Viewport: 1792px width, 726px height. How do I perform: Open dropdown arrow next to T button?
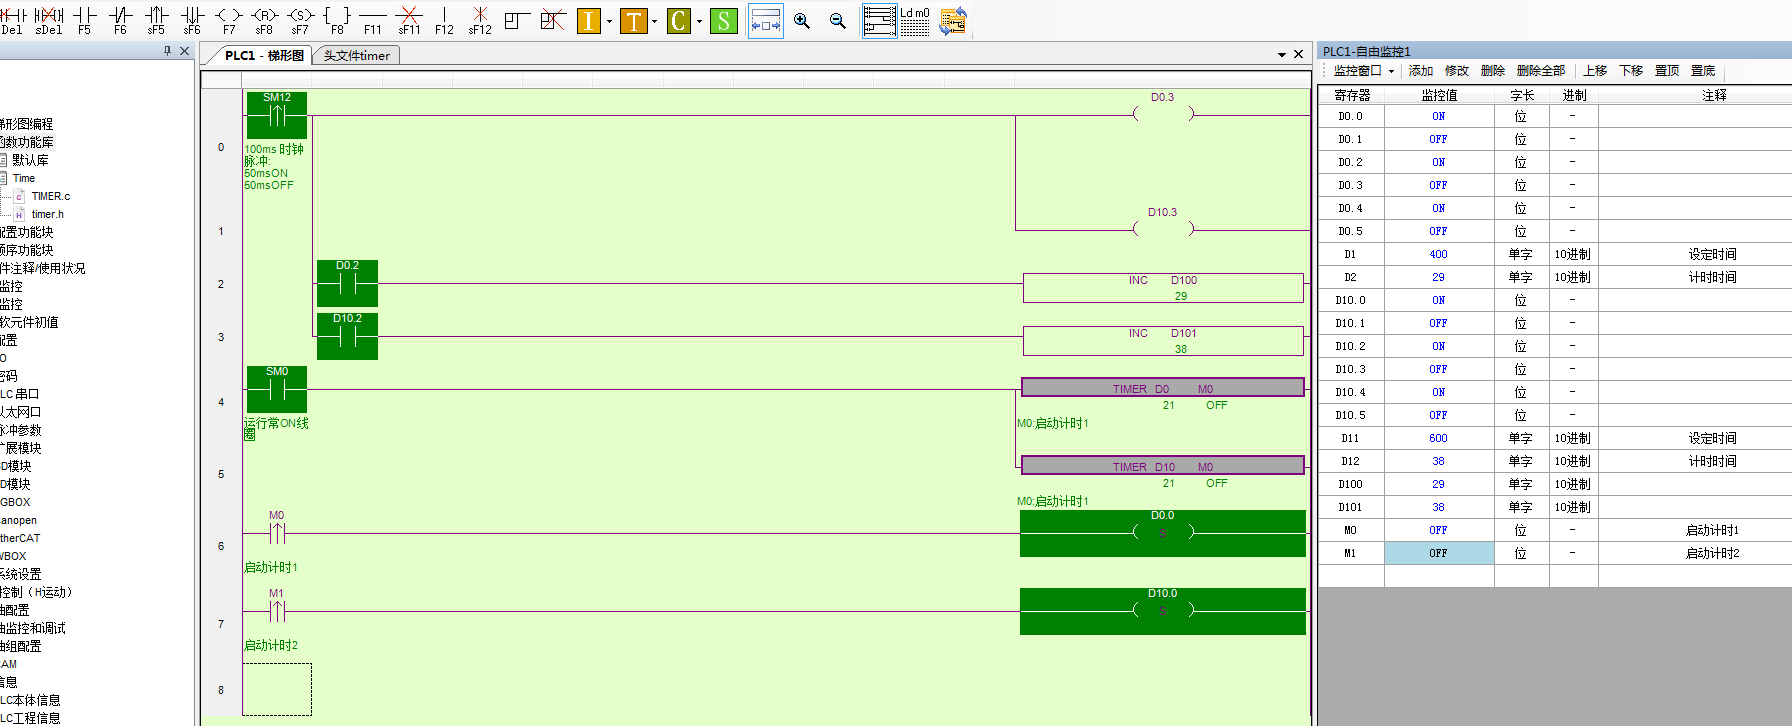[x=654, y=22]
